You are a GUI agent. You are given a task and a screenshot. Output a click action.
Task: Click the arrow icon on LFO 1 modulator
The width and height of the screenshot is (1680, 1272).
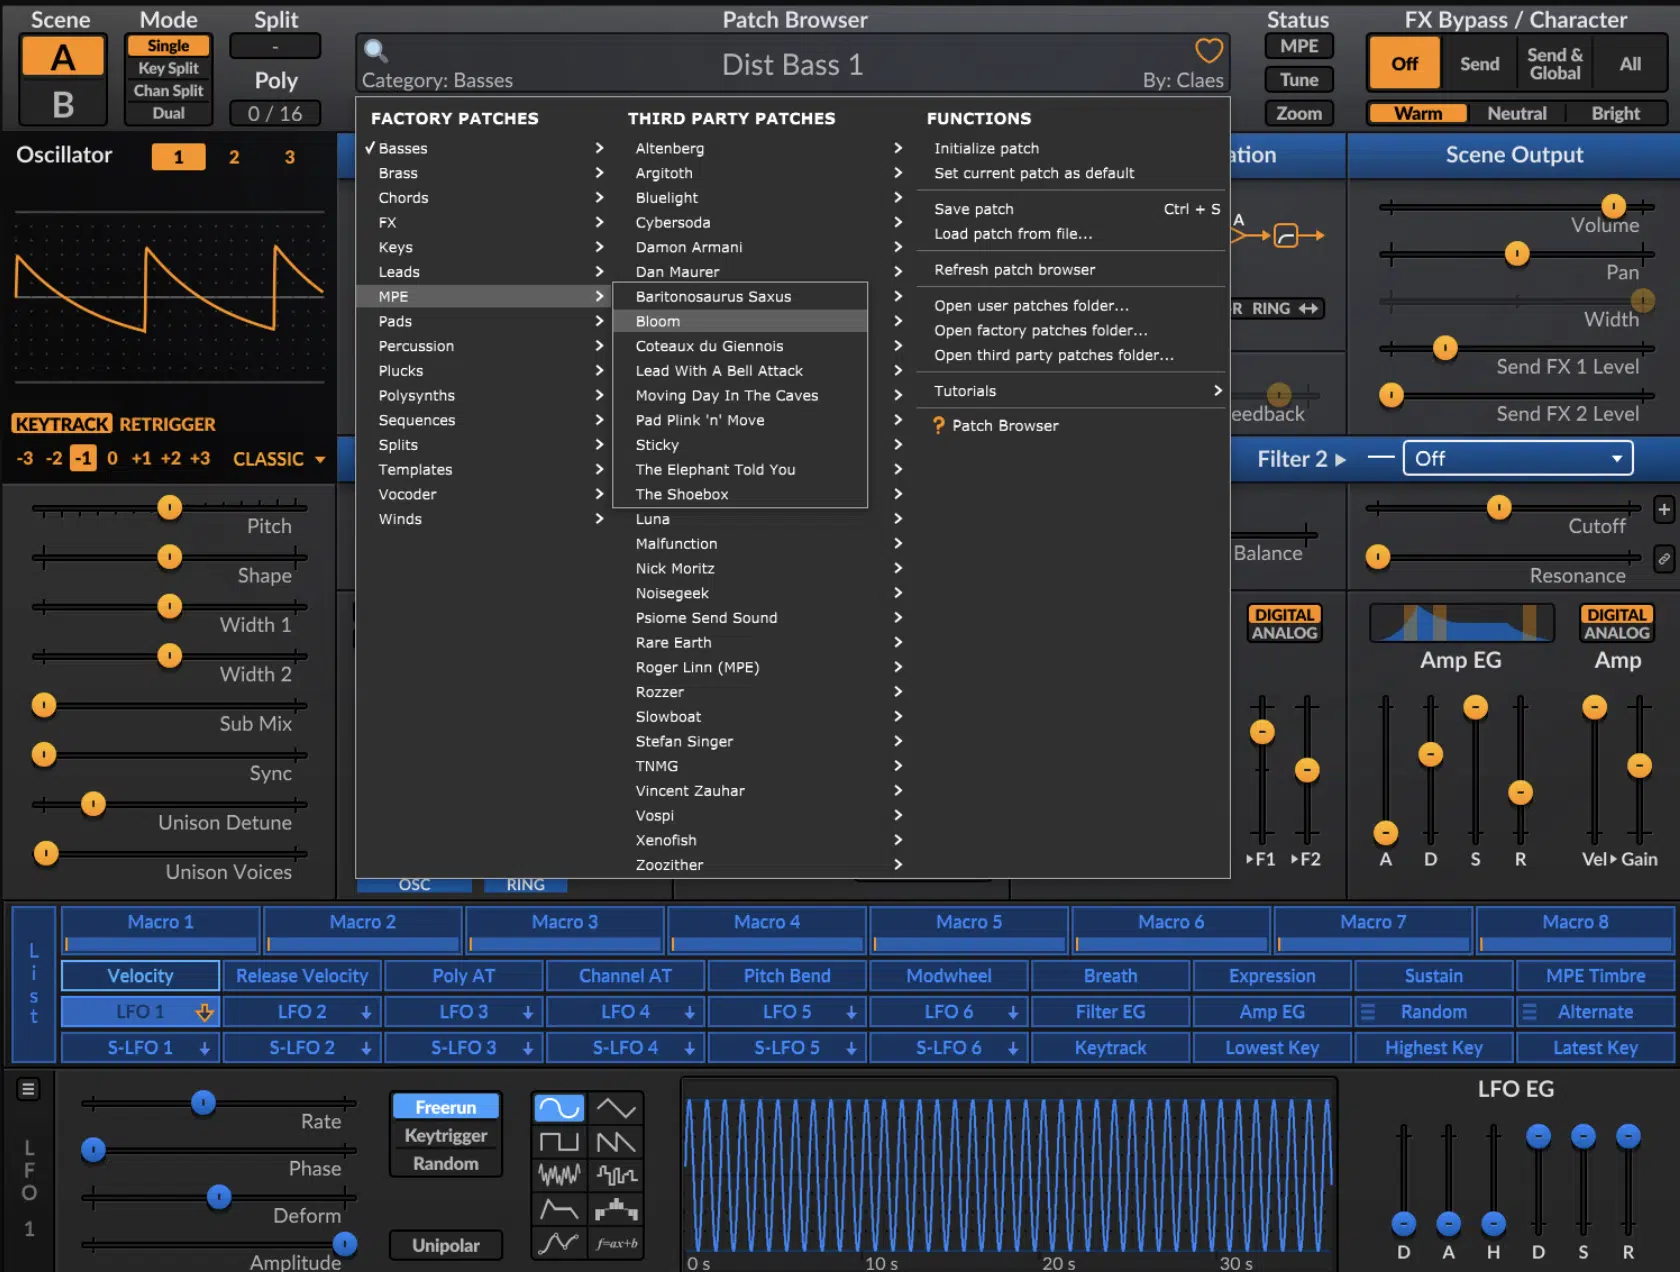[204, 1012]
